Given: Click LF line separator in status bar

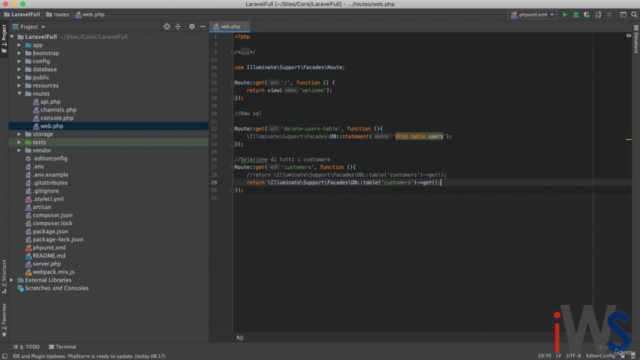Looking at the screenshot, I should pyautogui.click(x=558, y=356).
